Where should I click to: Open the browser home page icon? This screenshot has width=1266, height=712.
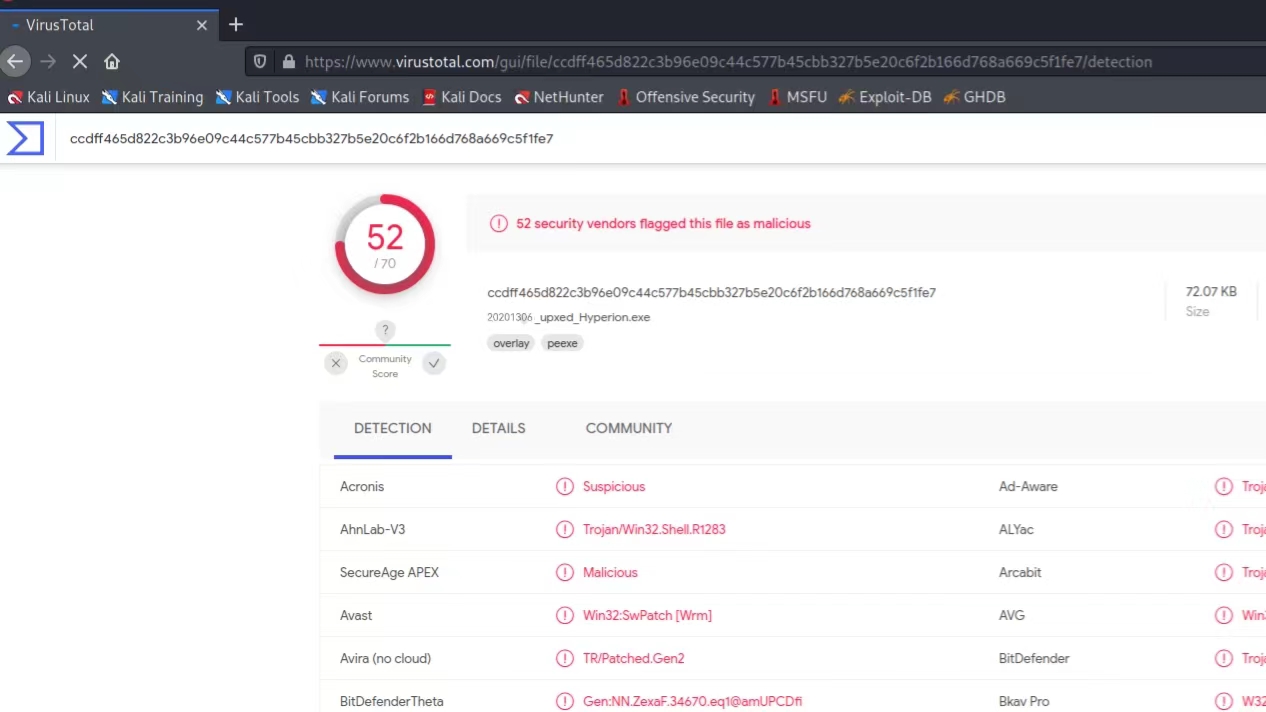tap(112, 61)
